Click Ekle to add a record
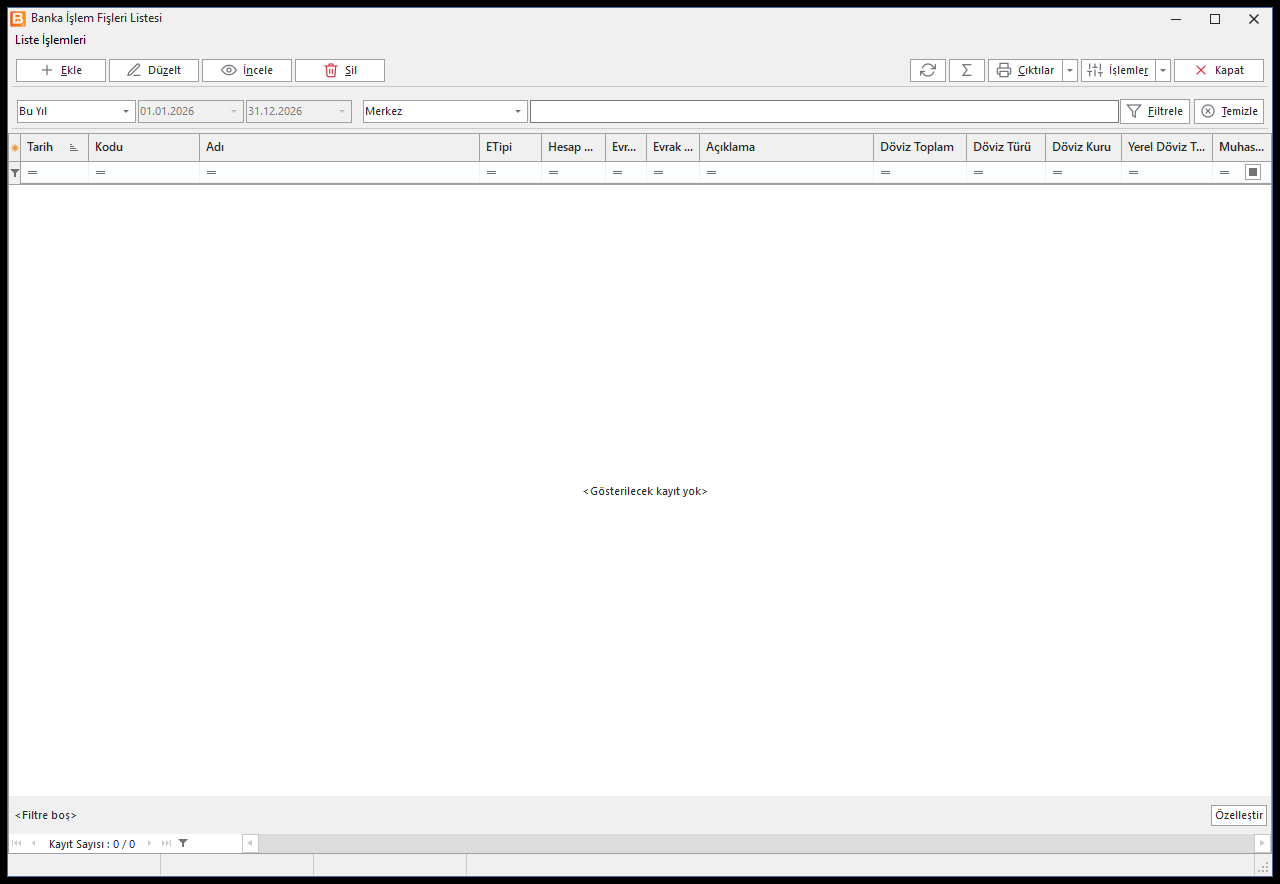Viewport: 1280px width, 884px height. coord(61,70)
